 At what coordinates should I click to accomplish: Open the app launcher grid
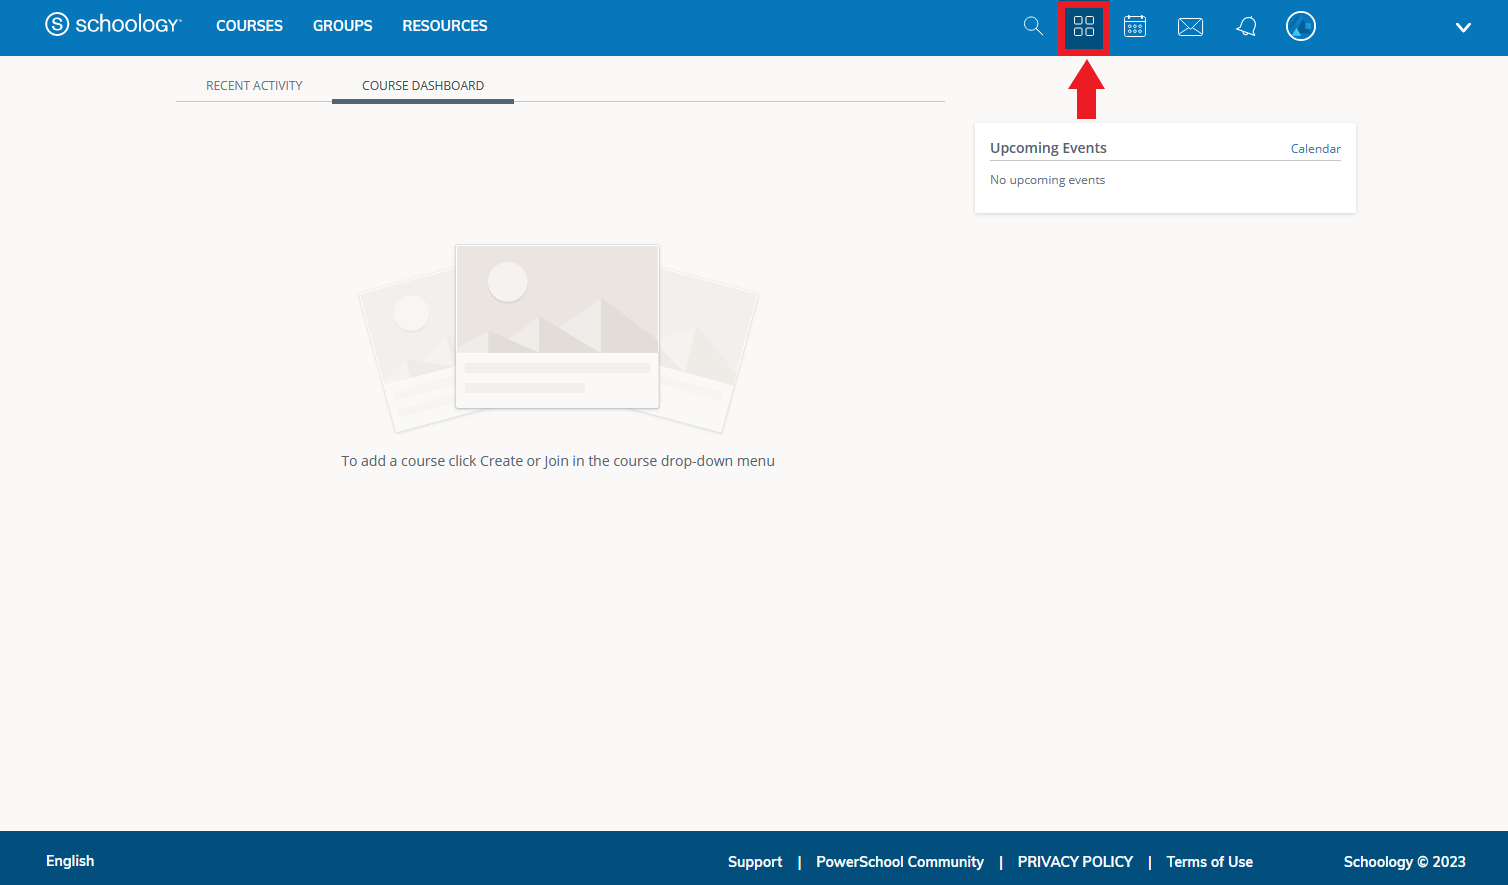(1084, 26)
